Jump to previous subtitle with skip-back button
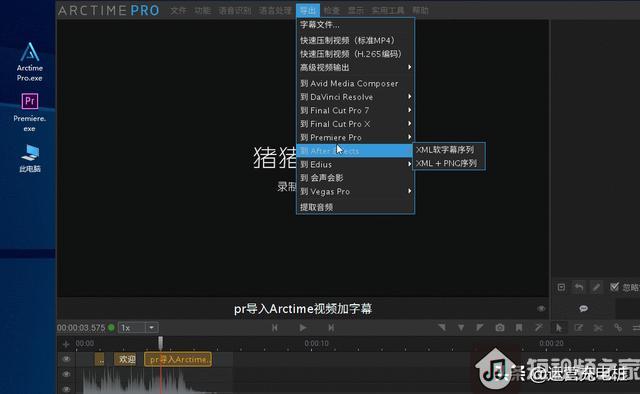This screenshot has width=640, height=394. coord(275,327)
